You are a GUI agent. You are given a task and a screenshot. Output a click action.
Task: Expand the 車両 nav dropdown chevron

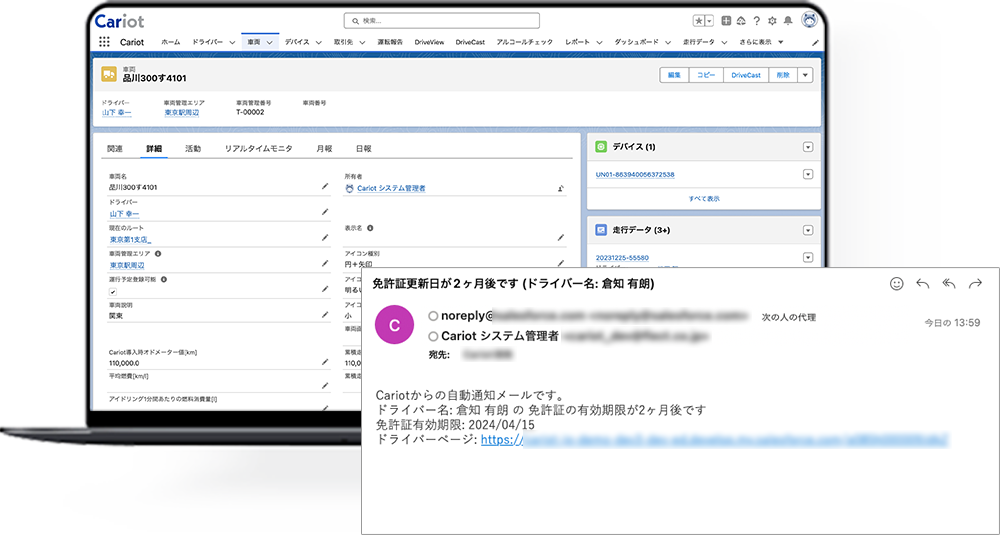[270, 43]
